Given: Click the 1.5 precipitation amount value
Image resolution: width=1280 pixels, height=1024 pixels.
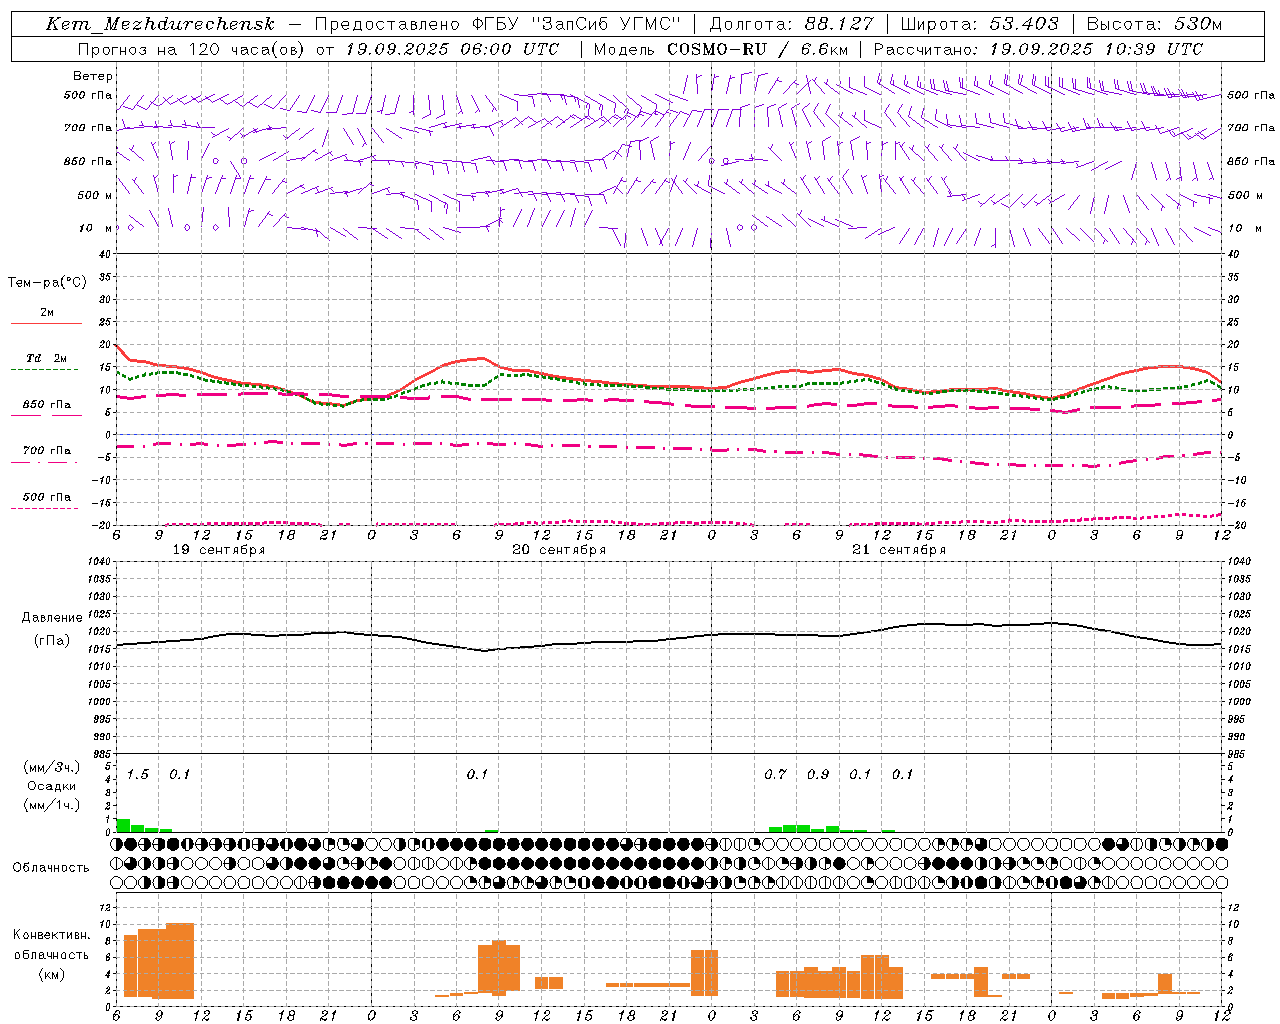Looking at the screenshot, I should point(138,775).
